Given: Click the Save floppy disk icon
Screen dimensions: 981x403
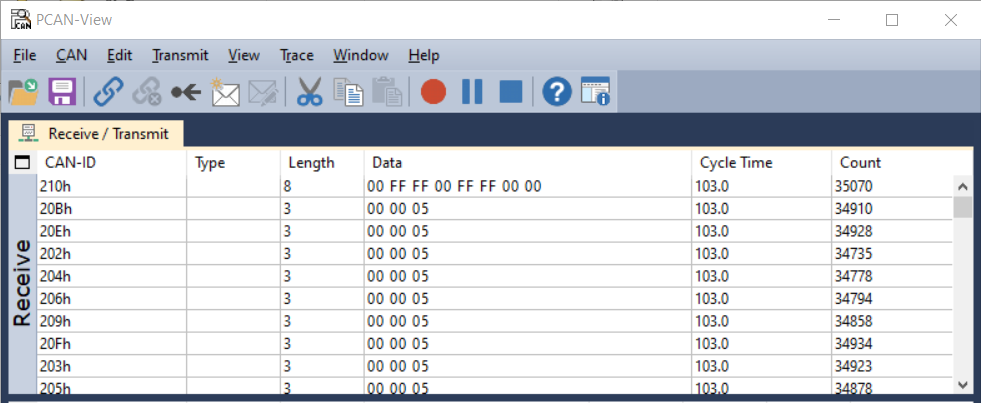Looking at the screenshot, I should pos(62,92).
